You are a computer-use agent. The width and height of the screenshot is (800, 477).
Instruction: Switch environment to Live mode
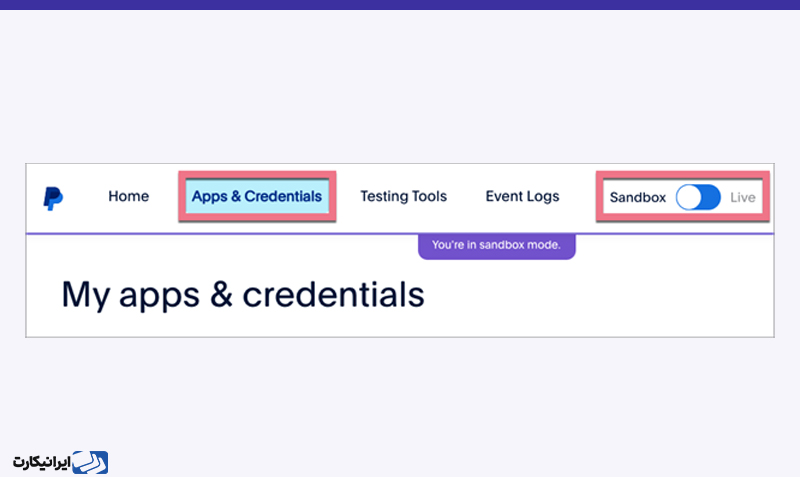698,197
